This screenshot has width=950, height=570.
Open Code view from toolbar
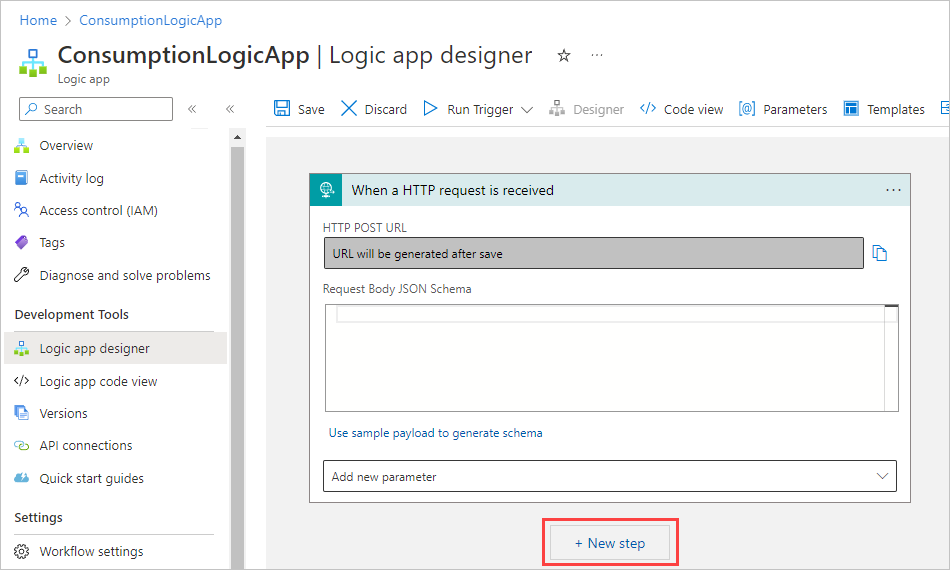[681, 109]
